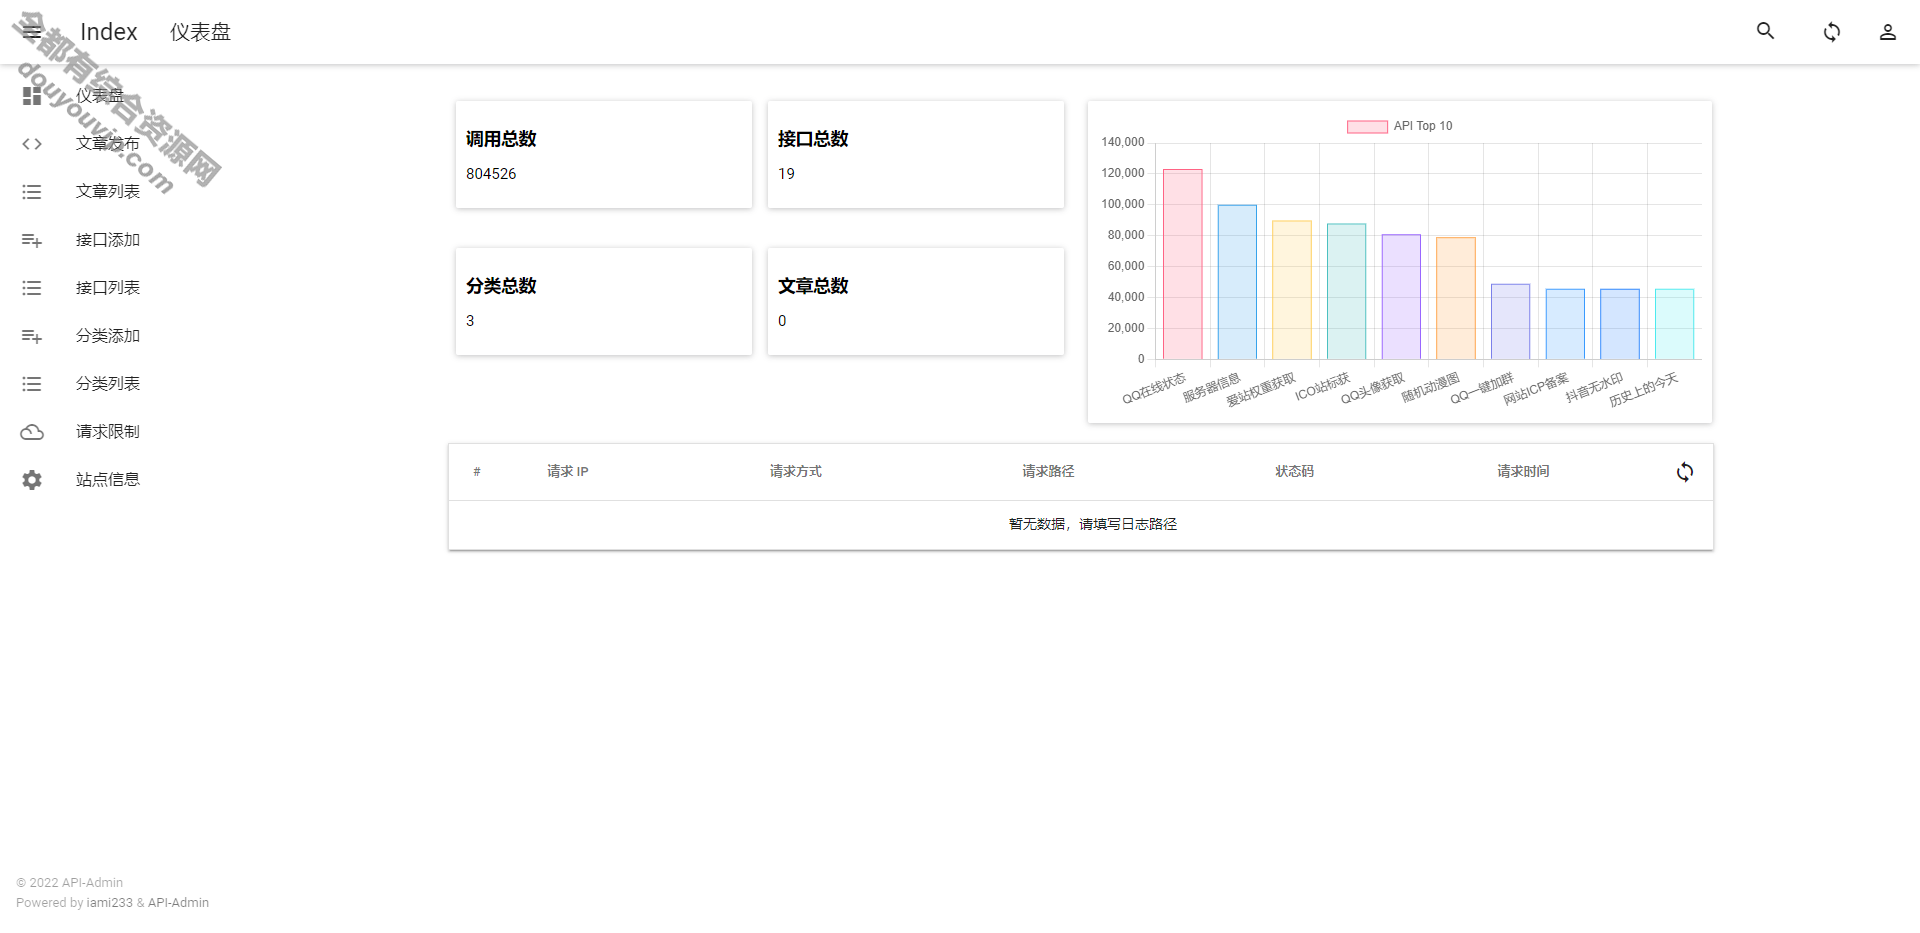Image resolution: width=1920 pixels, height=933 pixels.
Task: Click the teal ICO站标获 bar
Action: [1347, 291]
